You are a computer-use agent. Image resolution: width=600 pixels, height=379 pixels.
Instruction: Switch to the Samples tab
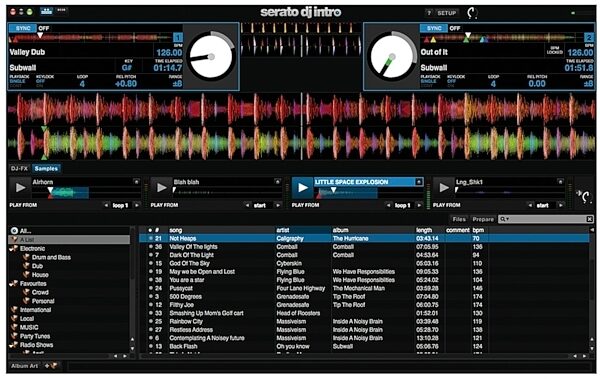pos(46,168)
